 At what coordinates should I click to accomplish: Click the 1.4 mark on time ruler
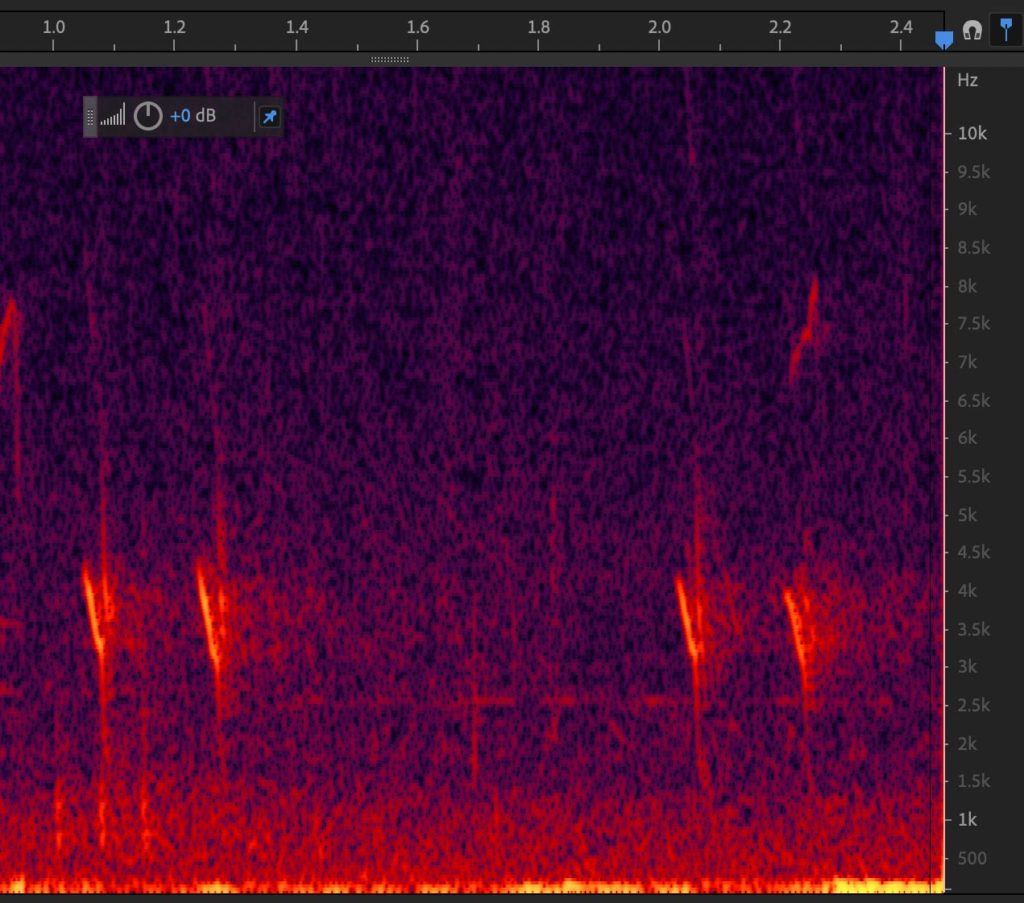tap(297, 27)
